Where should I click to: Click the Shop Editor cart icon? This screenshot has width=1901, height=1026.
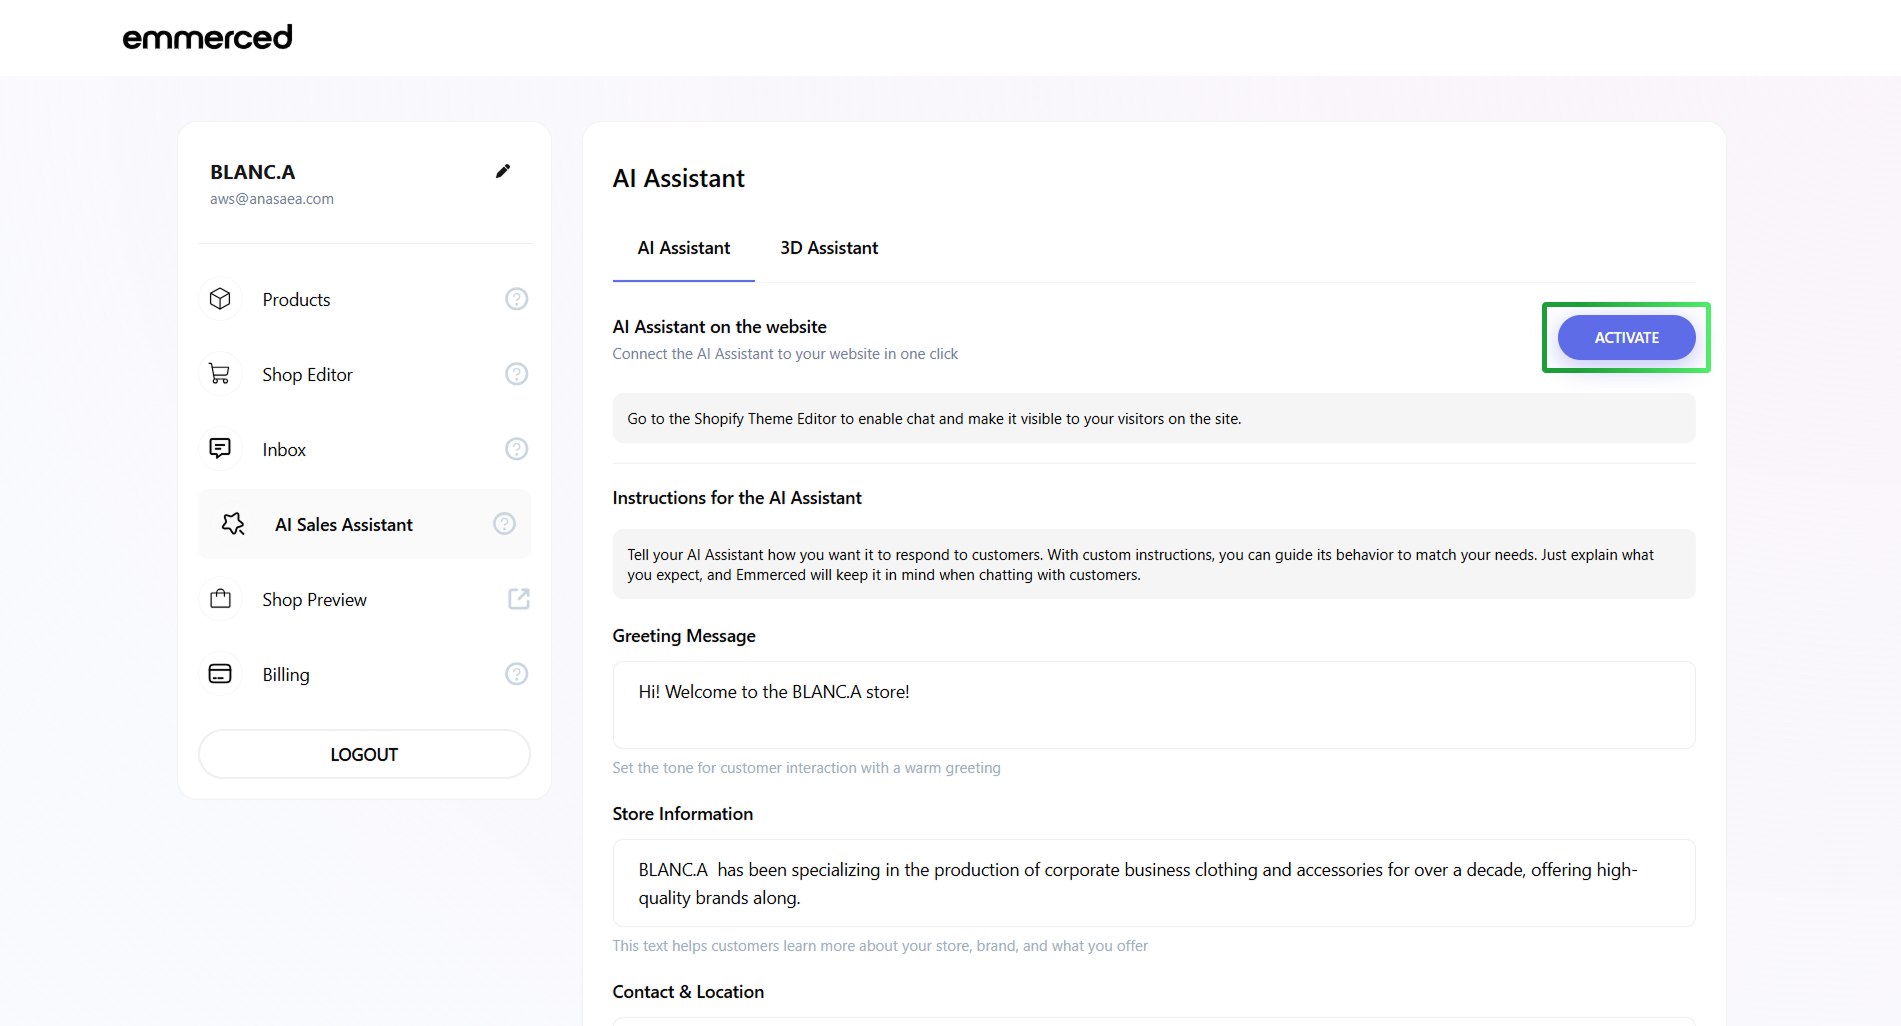coord(220,374)
